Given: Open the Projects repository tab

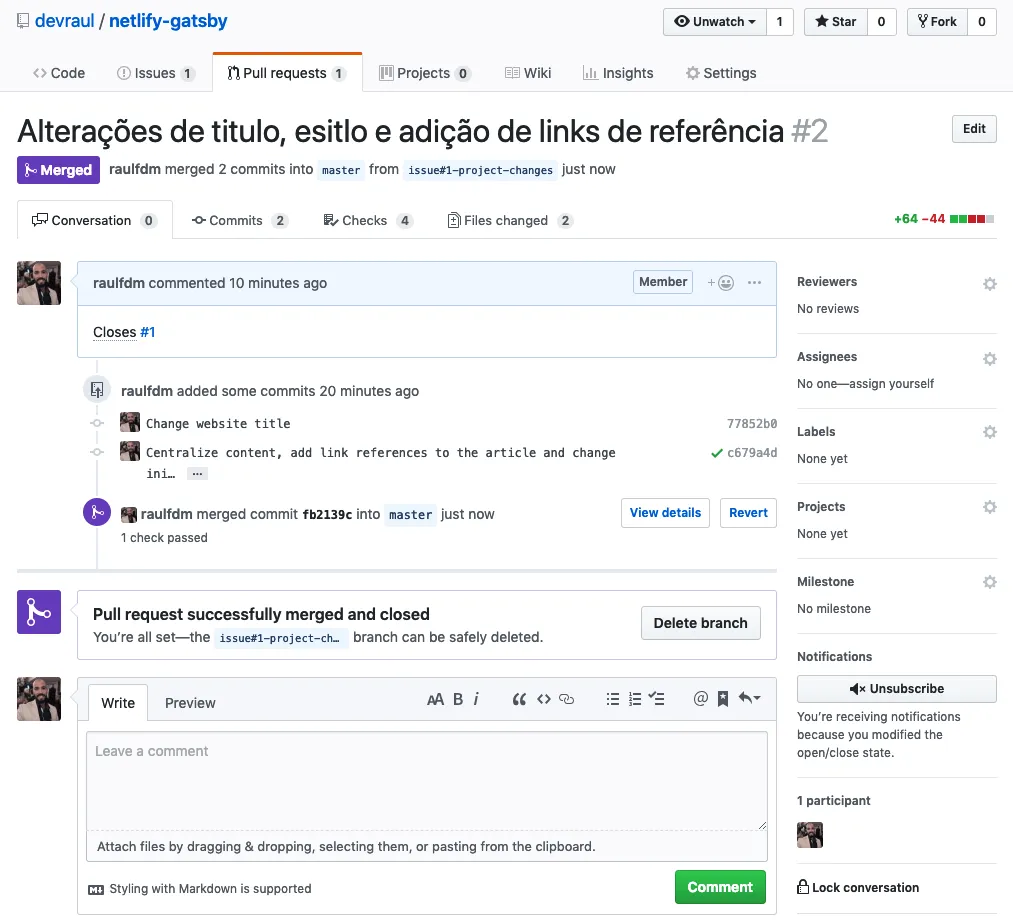Looking at the screenshot, I should click(x=424, y=73).
